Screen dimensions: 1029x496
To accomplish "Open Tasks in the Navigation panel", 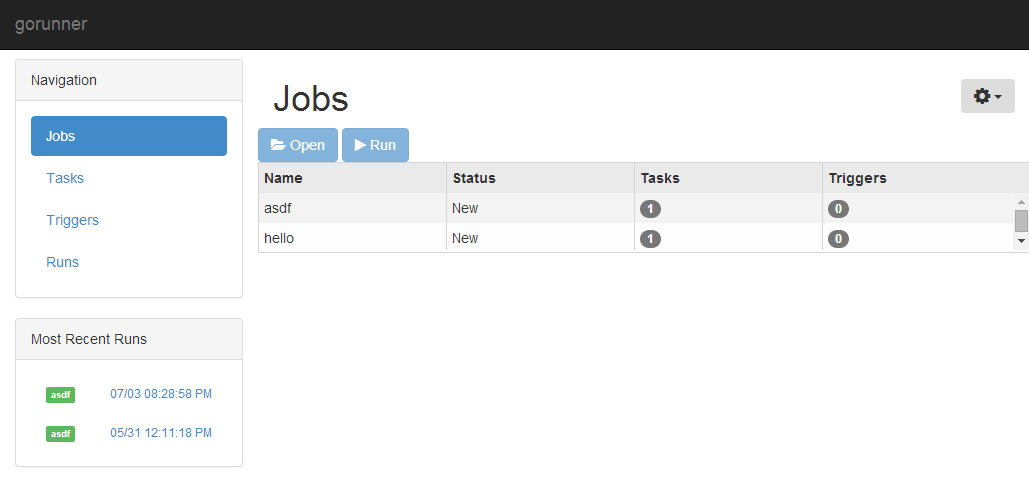I will [x=65, y=178].
